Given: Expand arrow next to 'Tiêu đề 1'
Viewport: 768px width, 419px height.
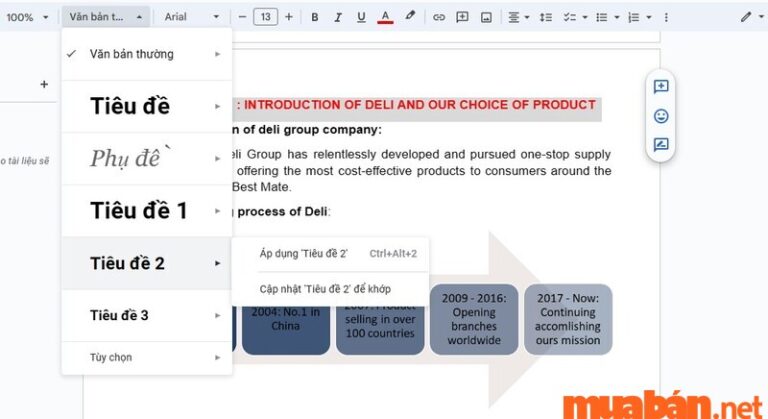Looking at the screenshot, I should pos(217,211).
